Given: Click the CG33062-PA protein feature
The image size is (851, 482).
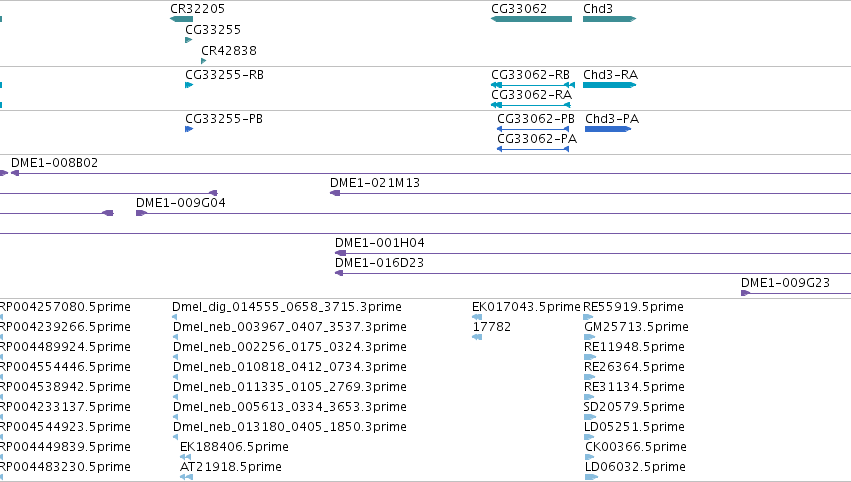Looking at the screenshot, I should (533, 149).
